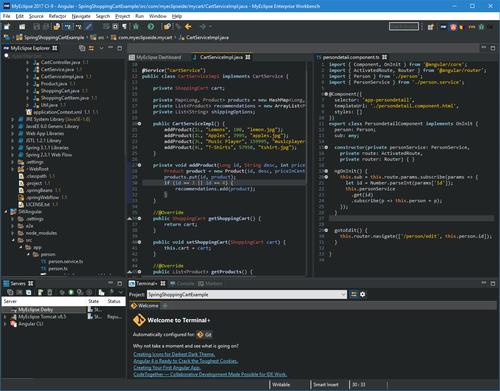Image resolution: width=500 pixels, height=391 pixels.
Task: Collapse the ngOnInit fold marker in TypeScript editor
Action: point(326,171)
